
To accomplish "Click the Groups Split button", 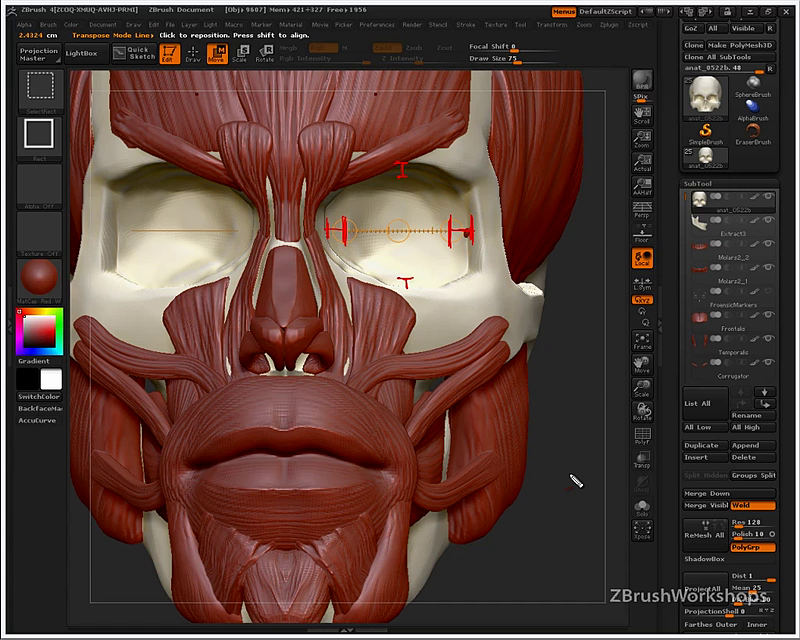I will [x=753, y=476].
